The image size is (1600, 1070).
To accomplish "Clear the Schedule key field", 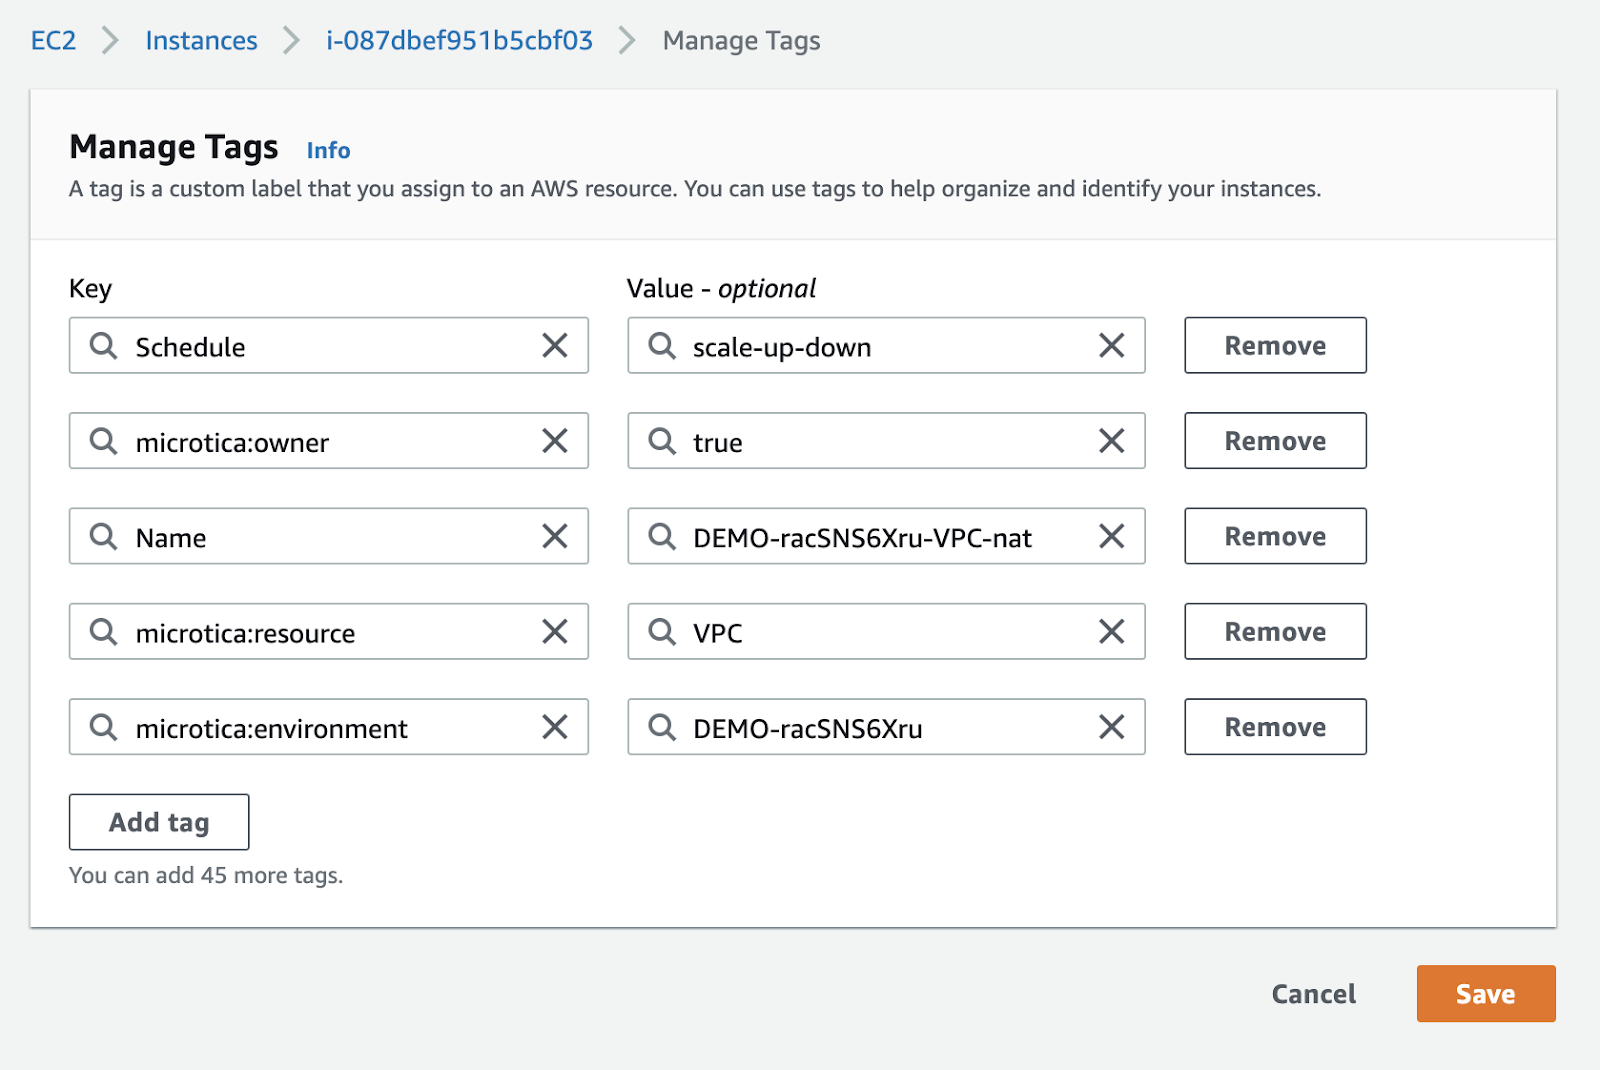I will [555, 346].
